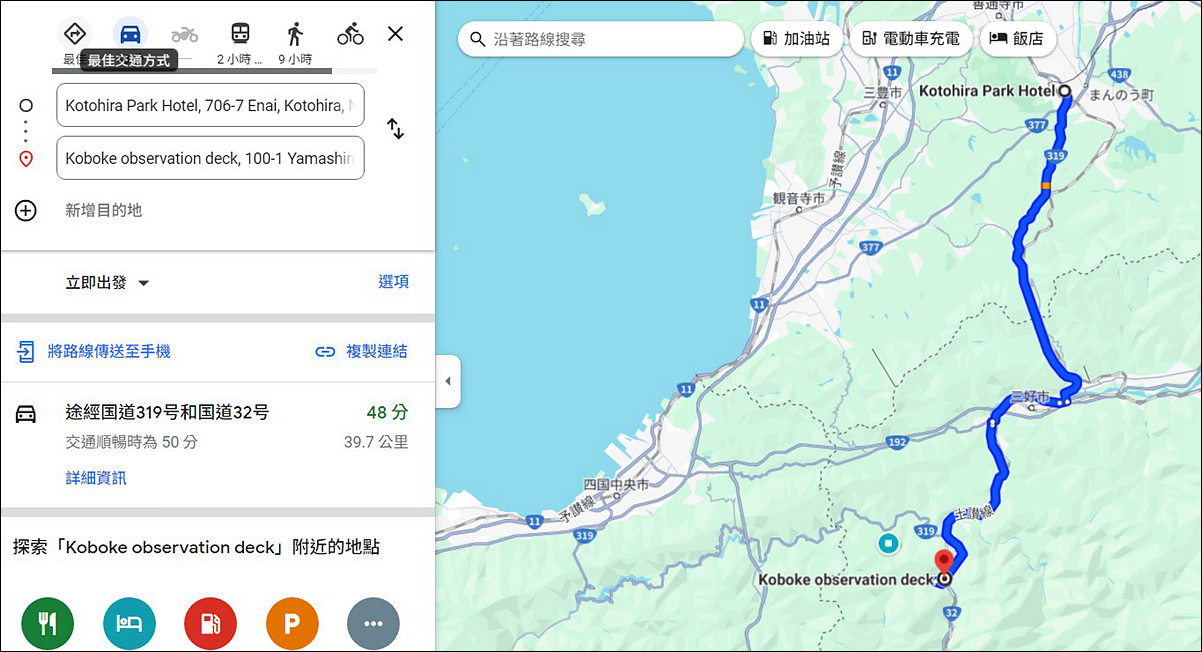1202x652 pixels.
Task: Open the 立即出發 departure time dropdown
Action: 107,282
